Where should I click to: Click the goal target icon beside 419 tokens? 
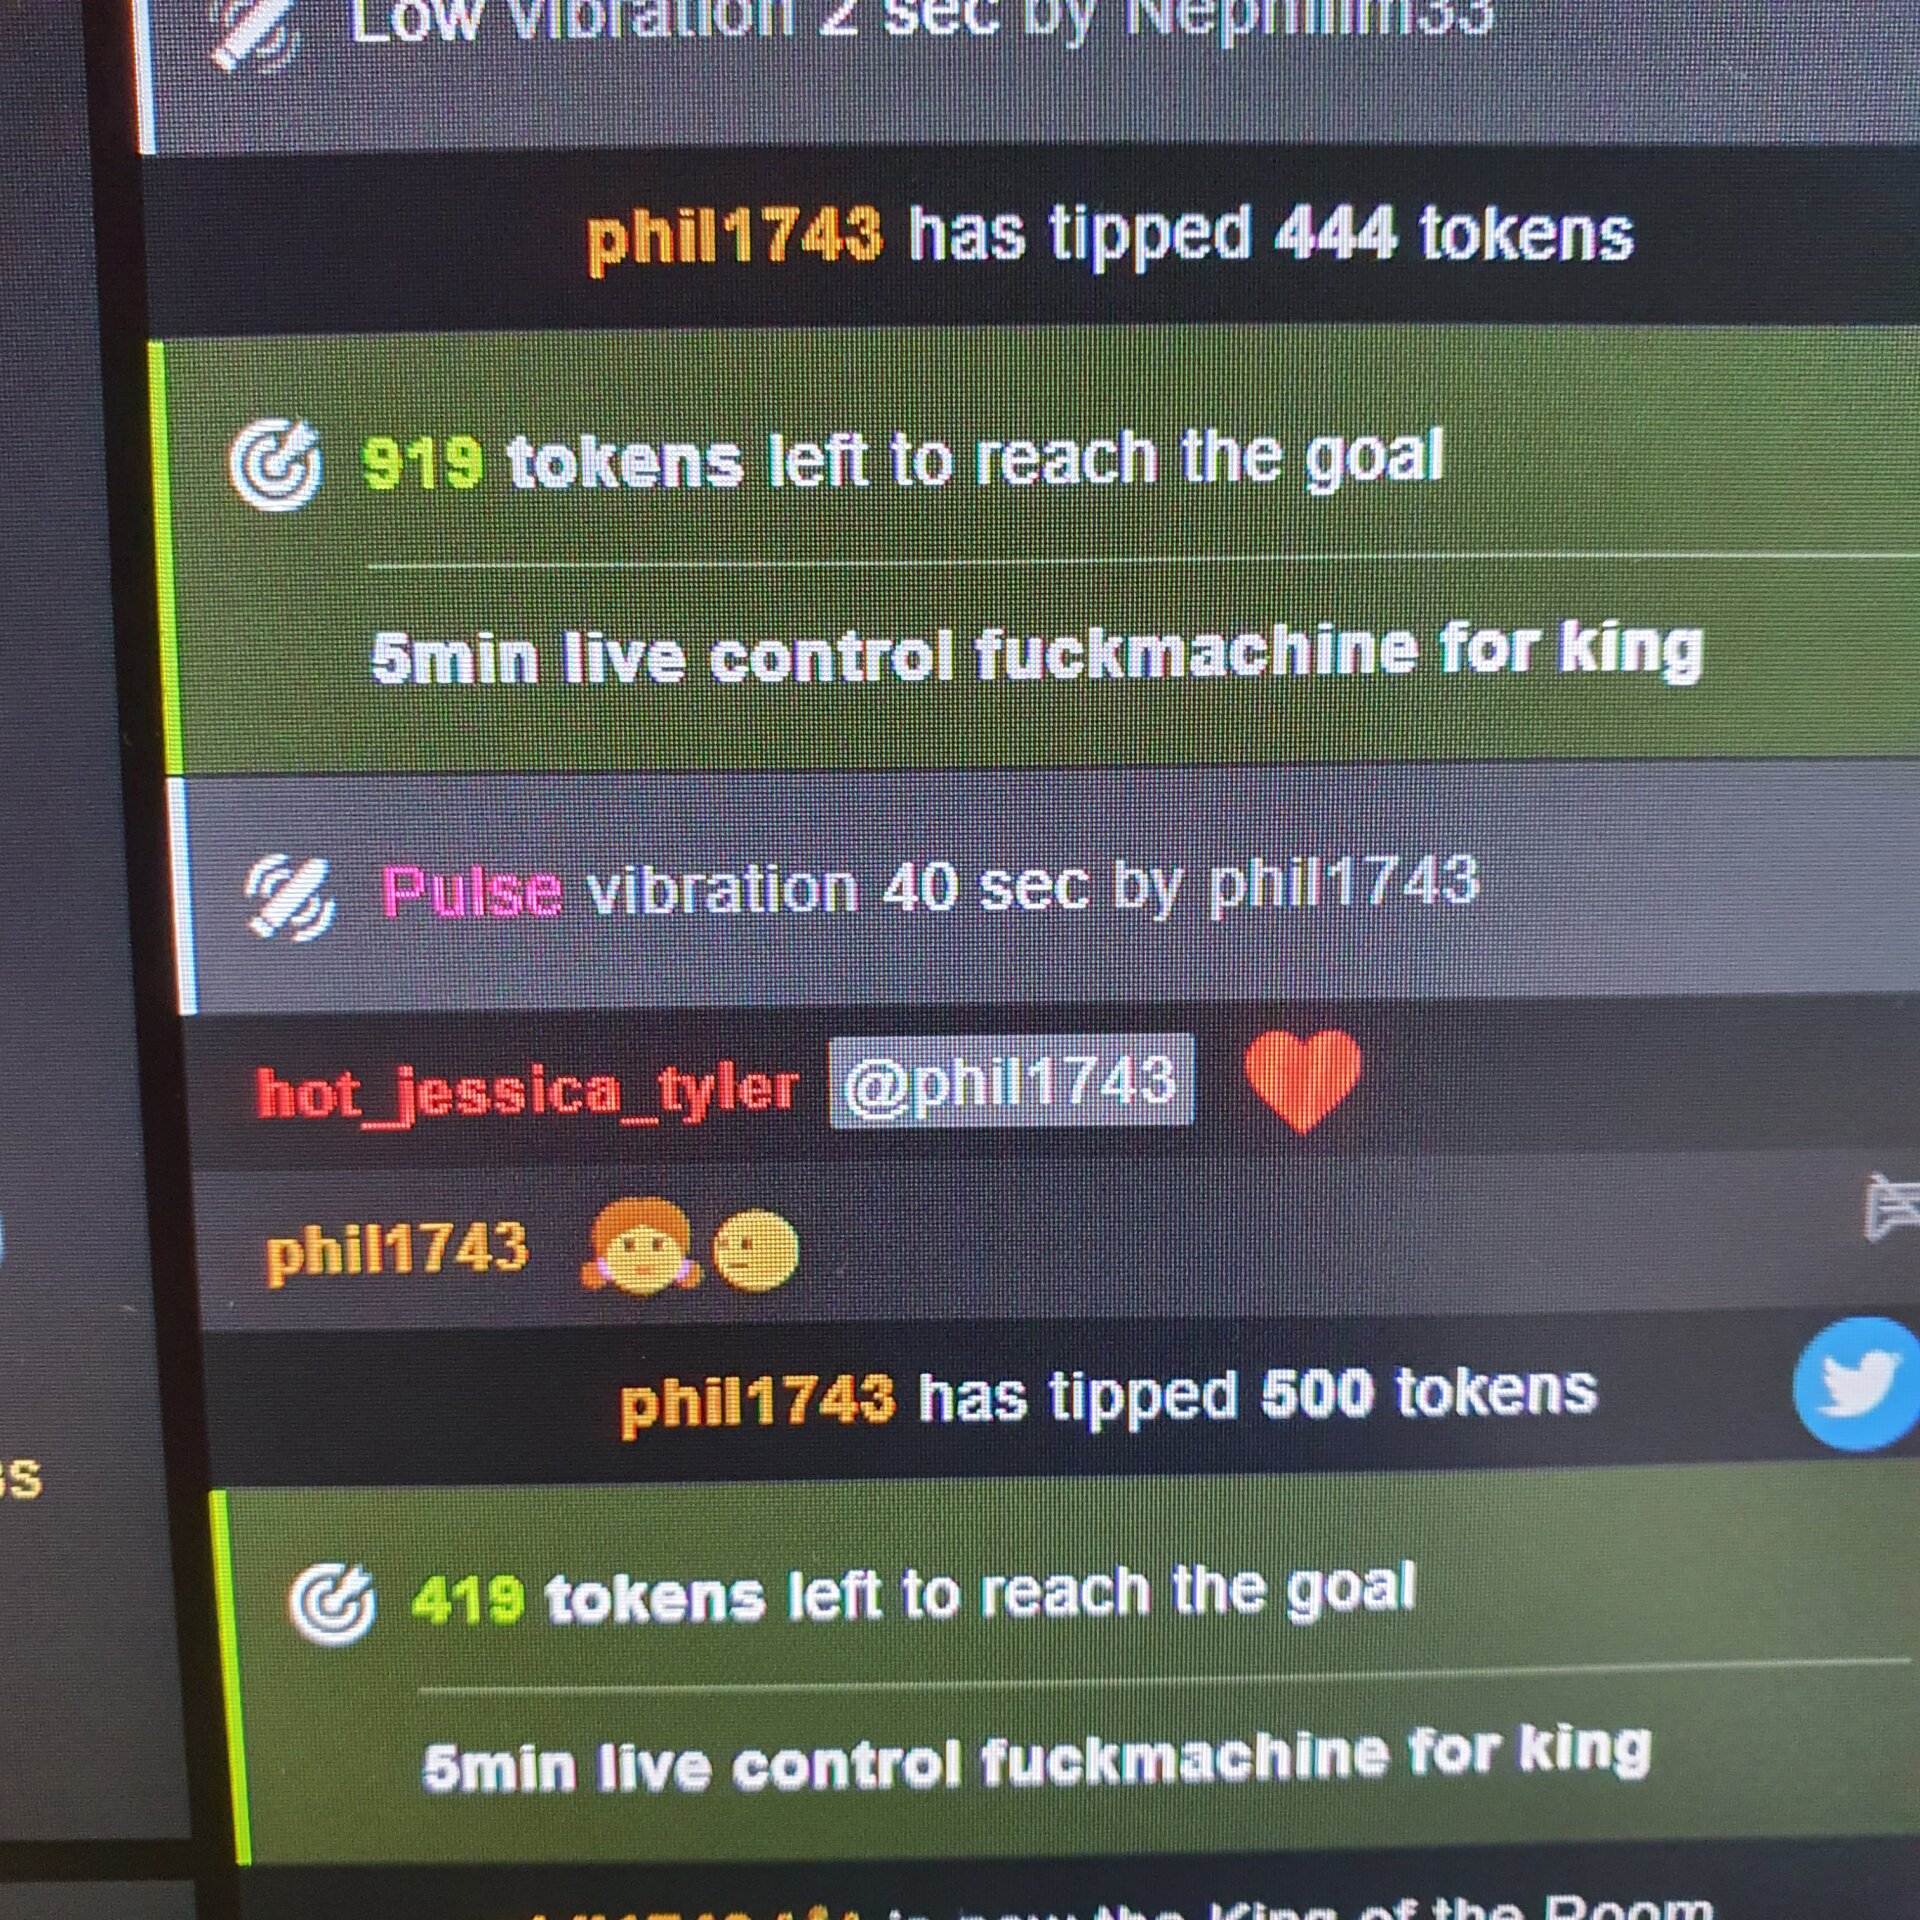click(x=333, y=1604)
